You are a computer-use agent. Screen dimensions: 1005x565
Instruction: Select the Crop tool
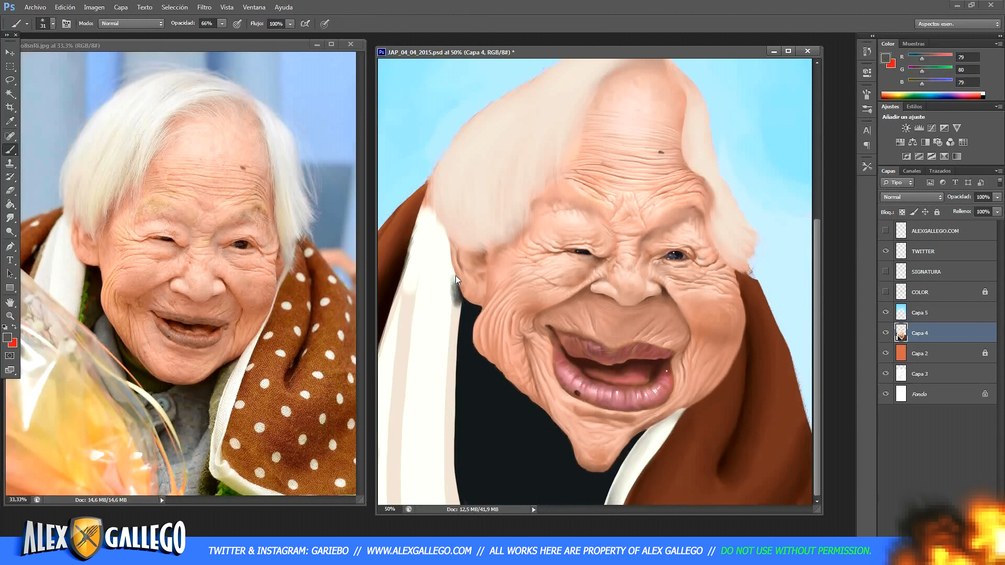click(10, 108)
